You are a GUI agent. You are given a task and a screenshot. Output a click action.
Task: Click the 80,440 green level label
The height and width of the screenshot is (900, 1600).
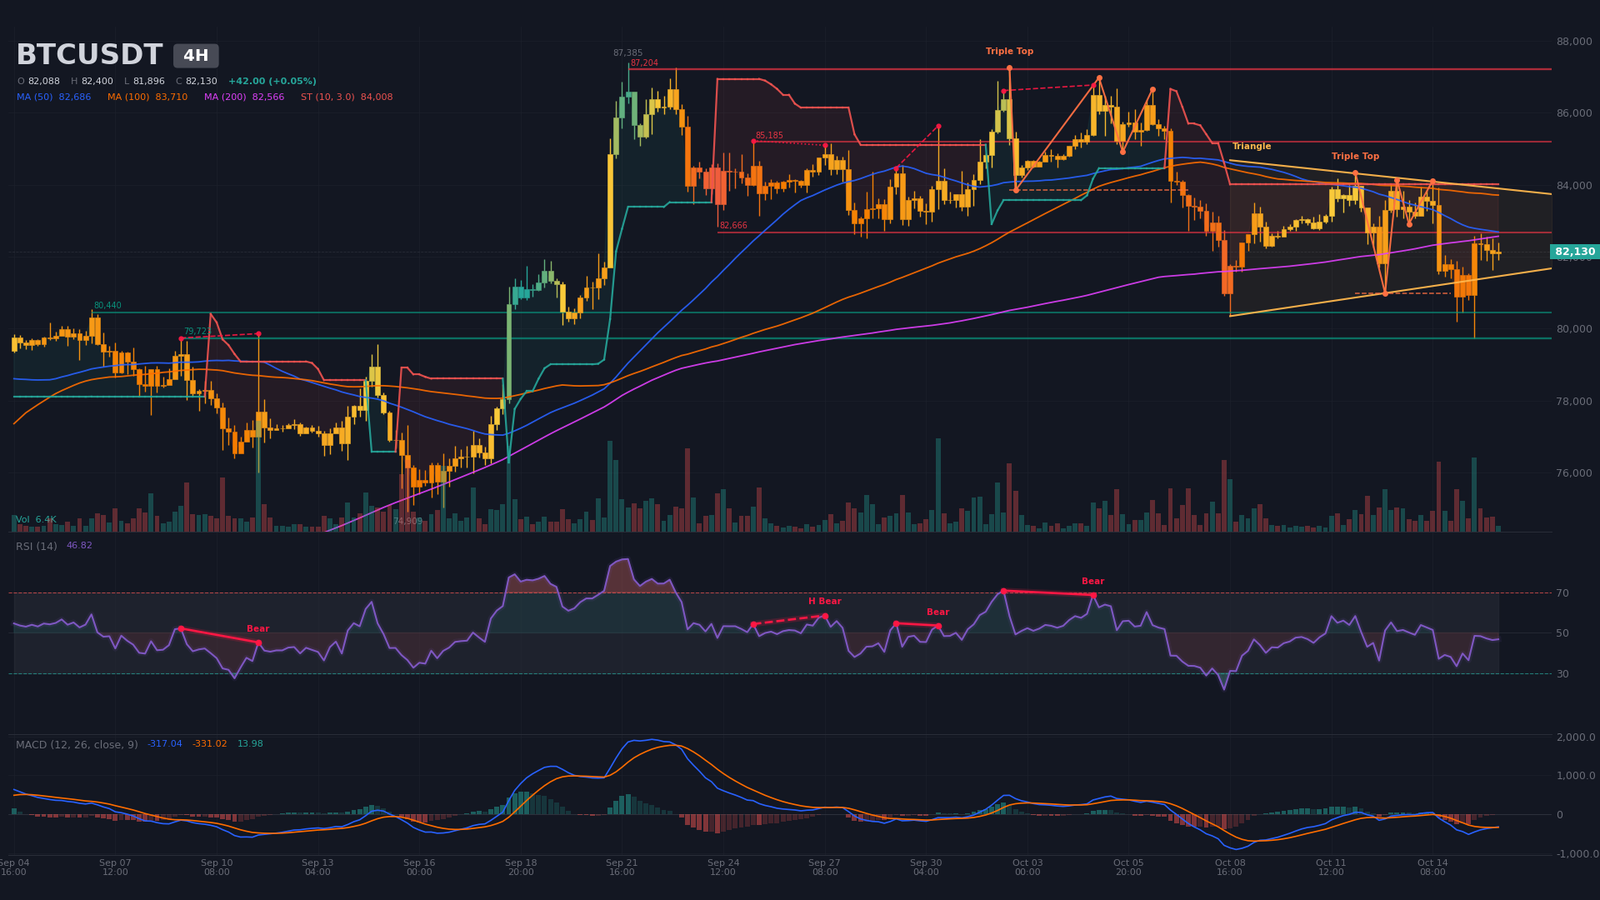pos(108,305)
